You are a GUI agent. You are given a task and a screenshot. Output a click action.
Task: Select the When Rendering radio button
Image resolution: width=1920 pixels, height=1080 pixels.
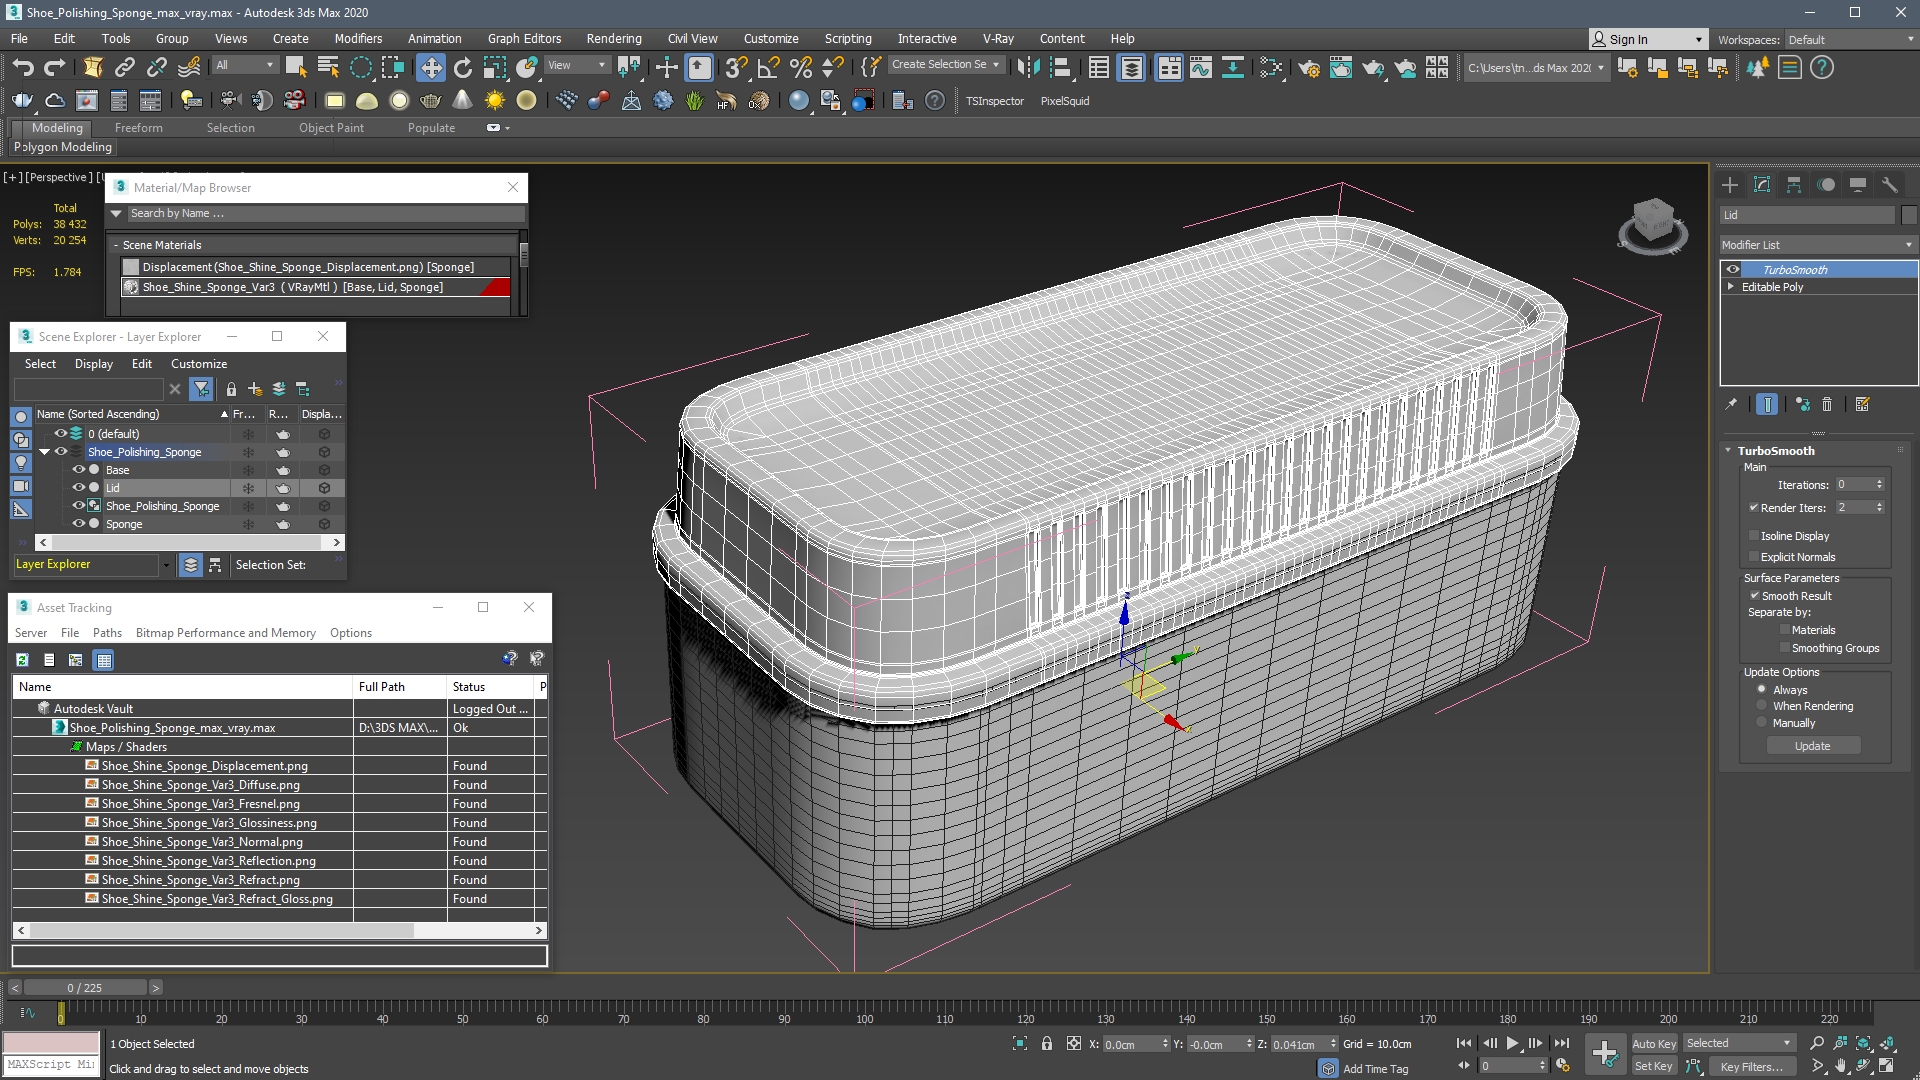(x=1761, y=705)
